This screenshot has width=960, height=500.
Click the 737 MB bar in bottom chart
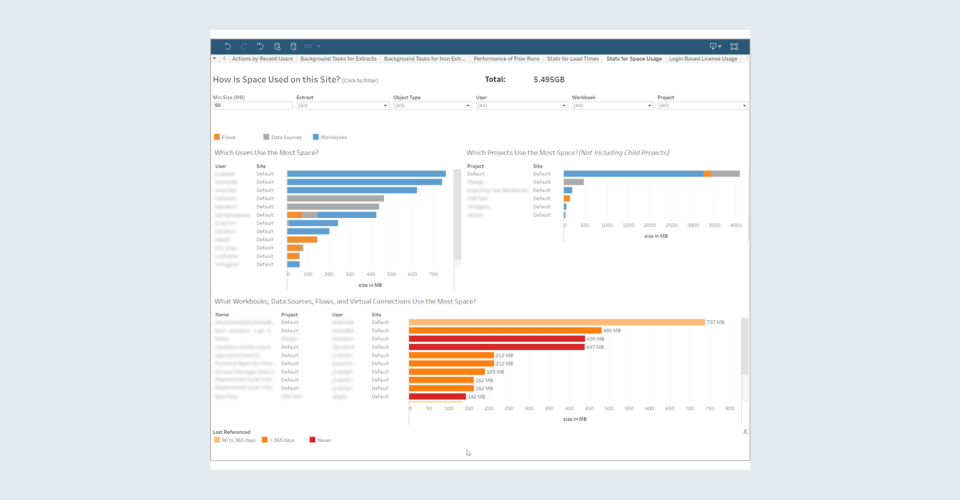point(556,322)
